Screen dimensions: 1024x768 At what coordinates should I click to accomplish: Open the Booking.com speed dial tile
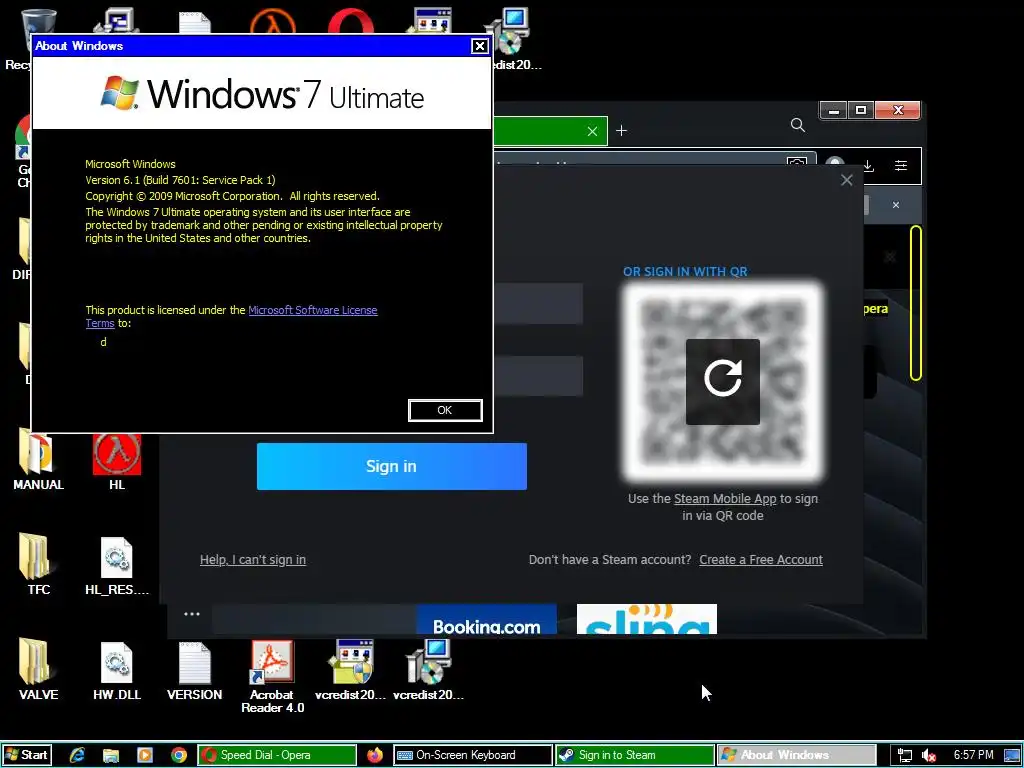pyautogui.click(x=487, y=619)
